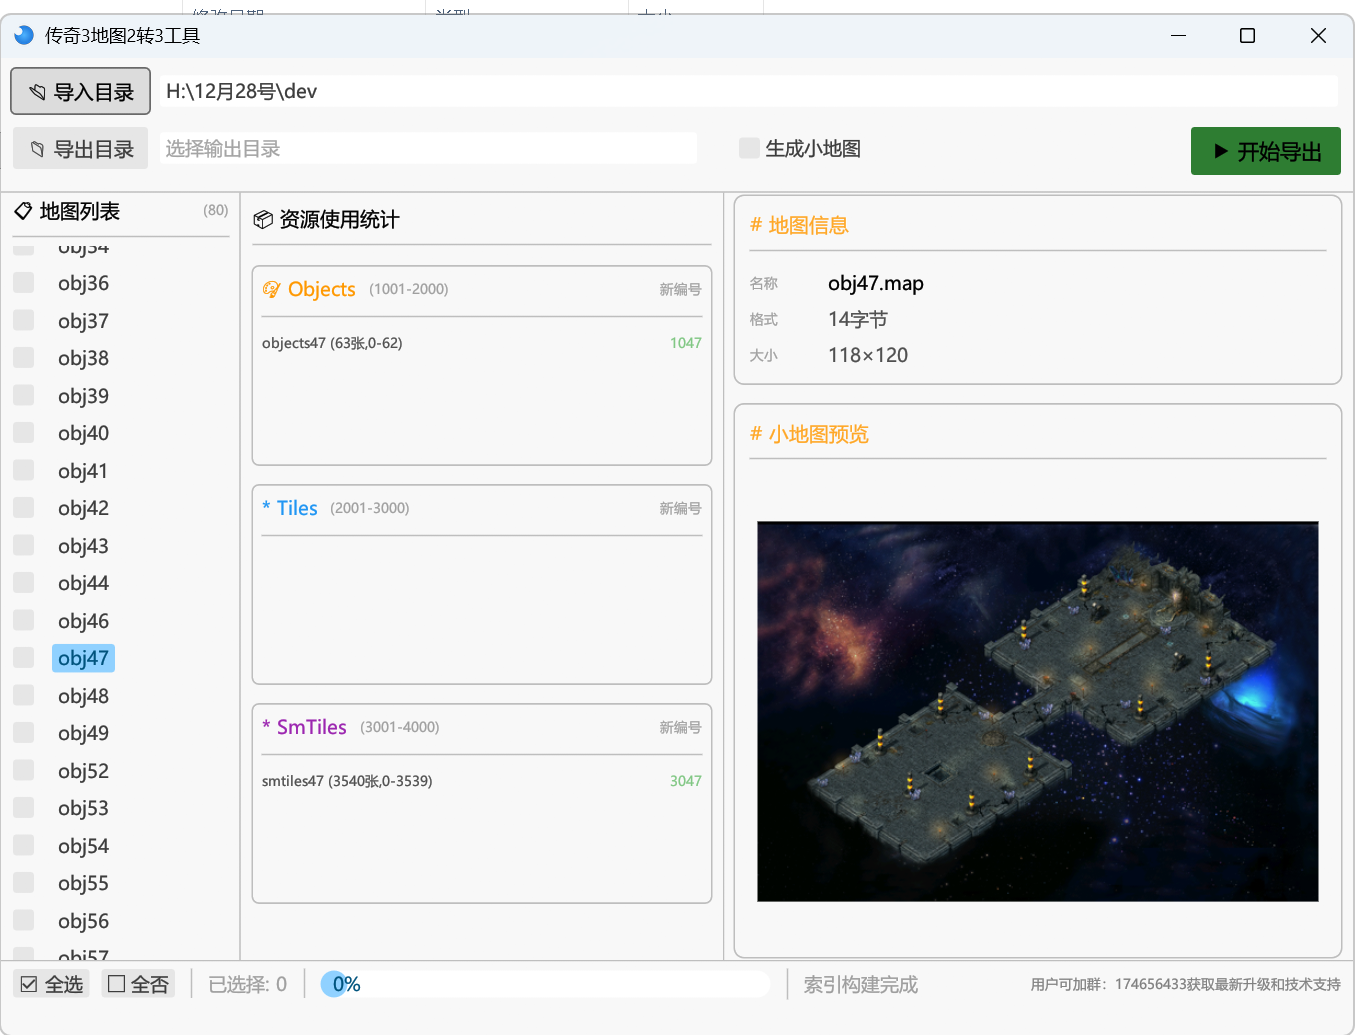Screen dimensions: 1357x1035
Task: Click the minimap preview image
Action: point(1037,711)
